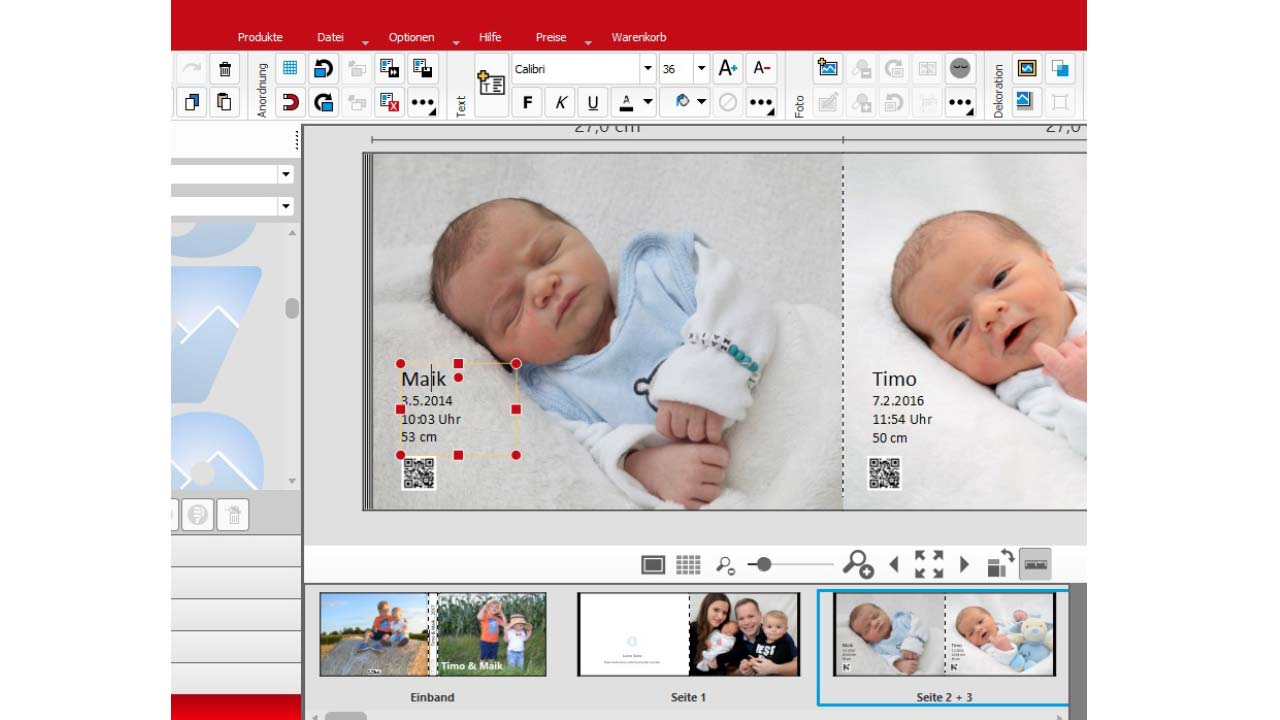The width and height of the screenshot is (1280, 720).
Task: Click the fullscreen arrows icon
Action: click(x=929, y=565)
